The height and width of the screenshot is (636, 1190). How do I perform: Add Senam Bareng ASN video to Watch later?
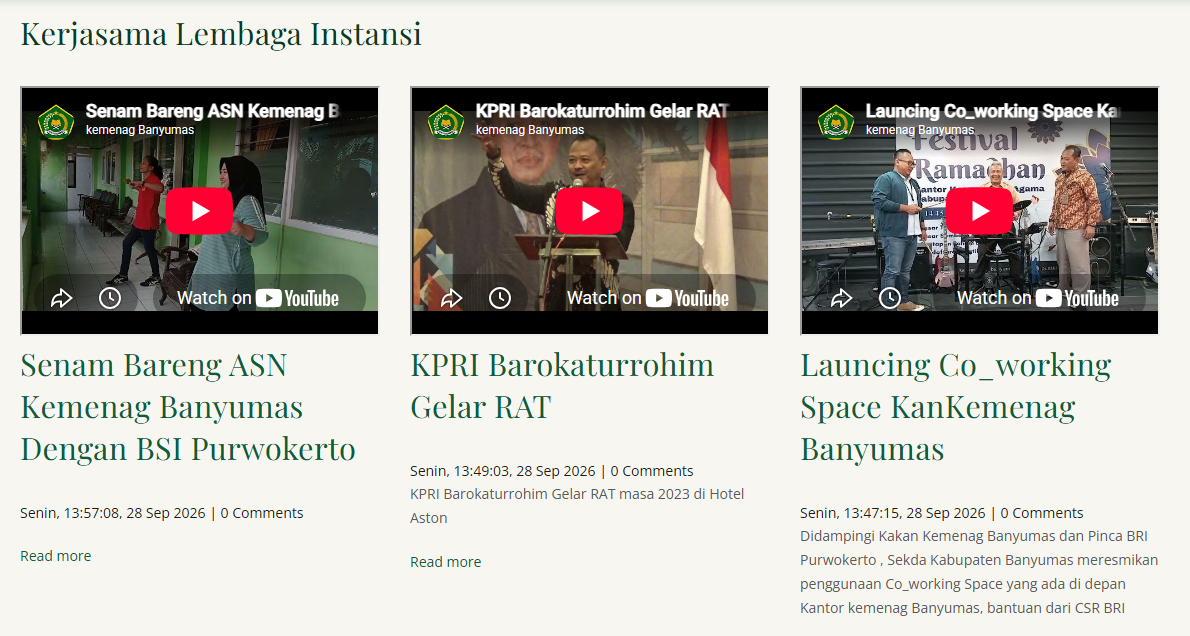tap(110, 298)
